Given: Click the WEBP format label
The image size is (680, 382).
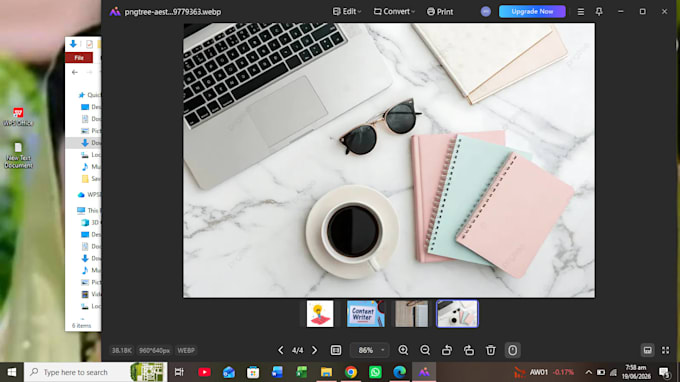Looking at the screenshot, I should pyautogui.click(x=186, y=350).
